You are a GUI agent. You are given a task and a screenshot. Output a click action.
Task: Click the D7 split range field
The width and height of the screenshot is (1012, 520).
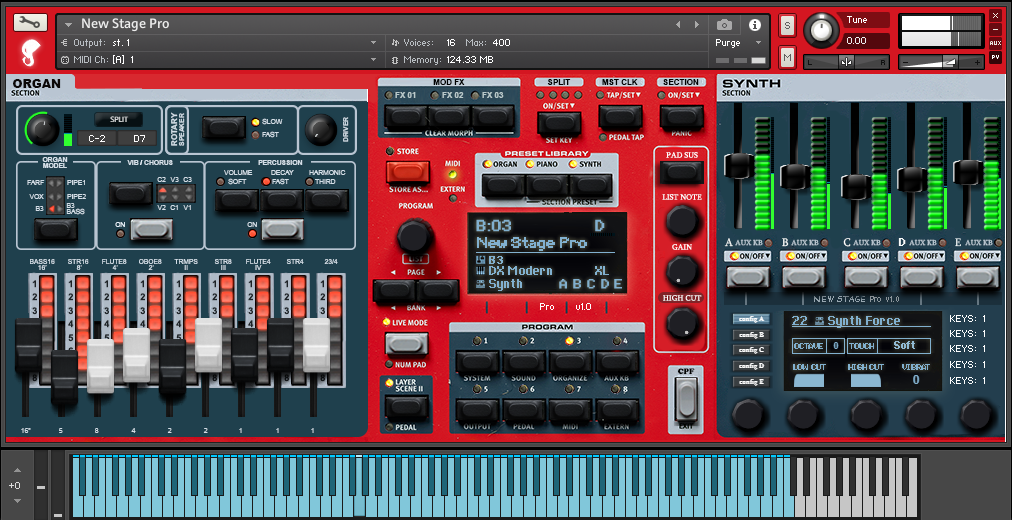pos(136,138)
